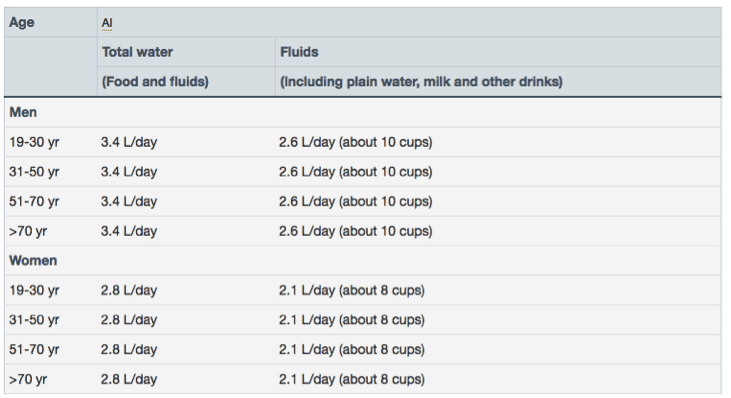Click Women 19-30 yr 2.8 L/day value
The image size is (731, 398).
[x=129, y=290]
